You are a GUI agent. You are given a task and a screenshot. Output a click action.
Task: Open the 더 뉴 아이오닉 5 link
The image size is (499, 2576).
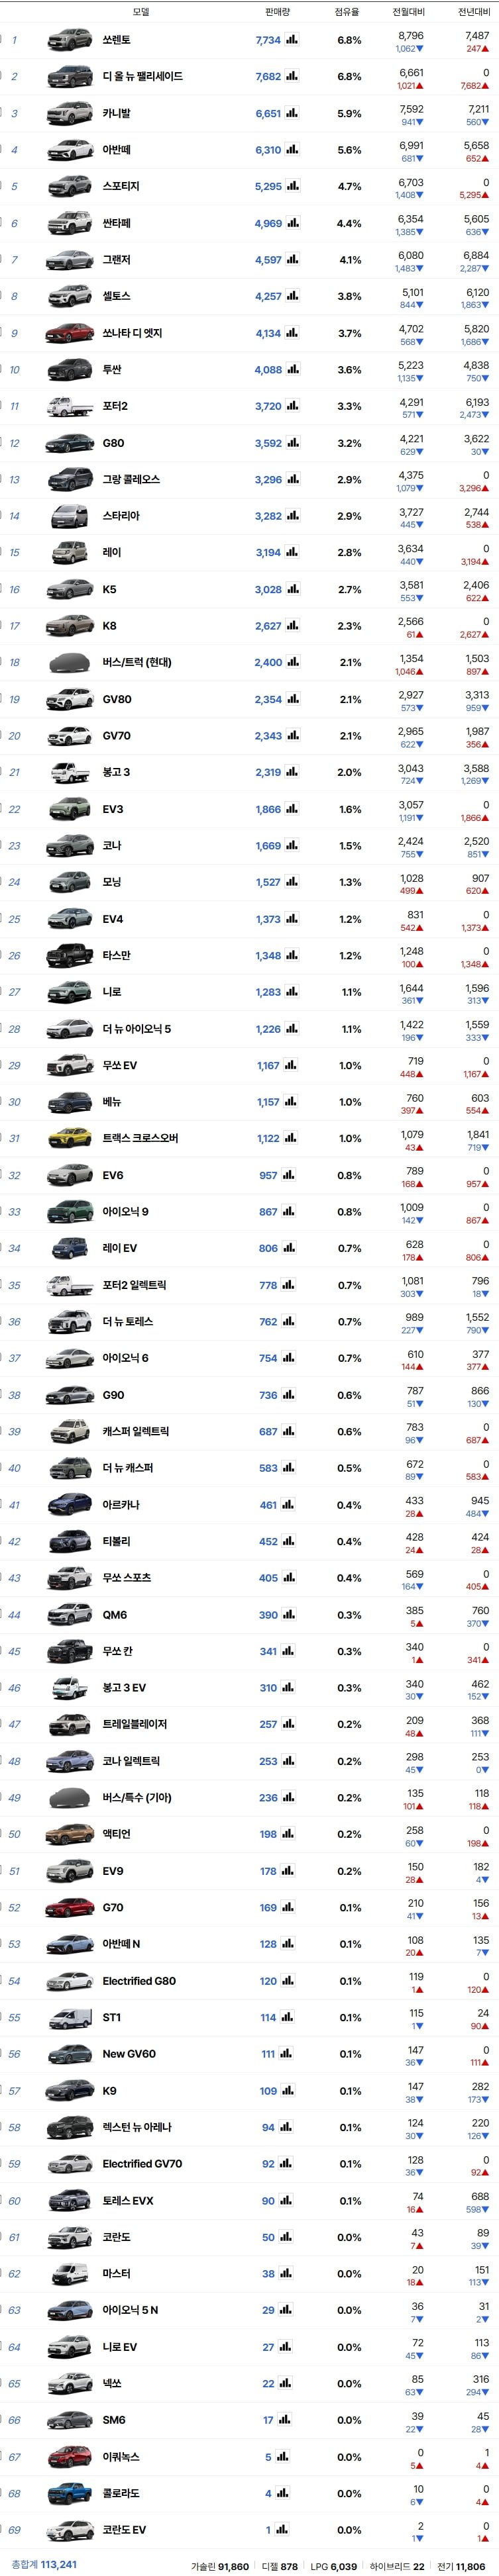click(137, 1029)
